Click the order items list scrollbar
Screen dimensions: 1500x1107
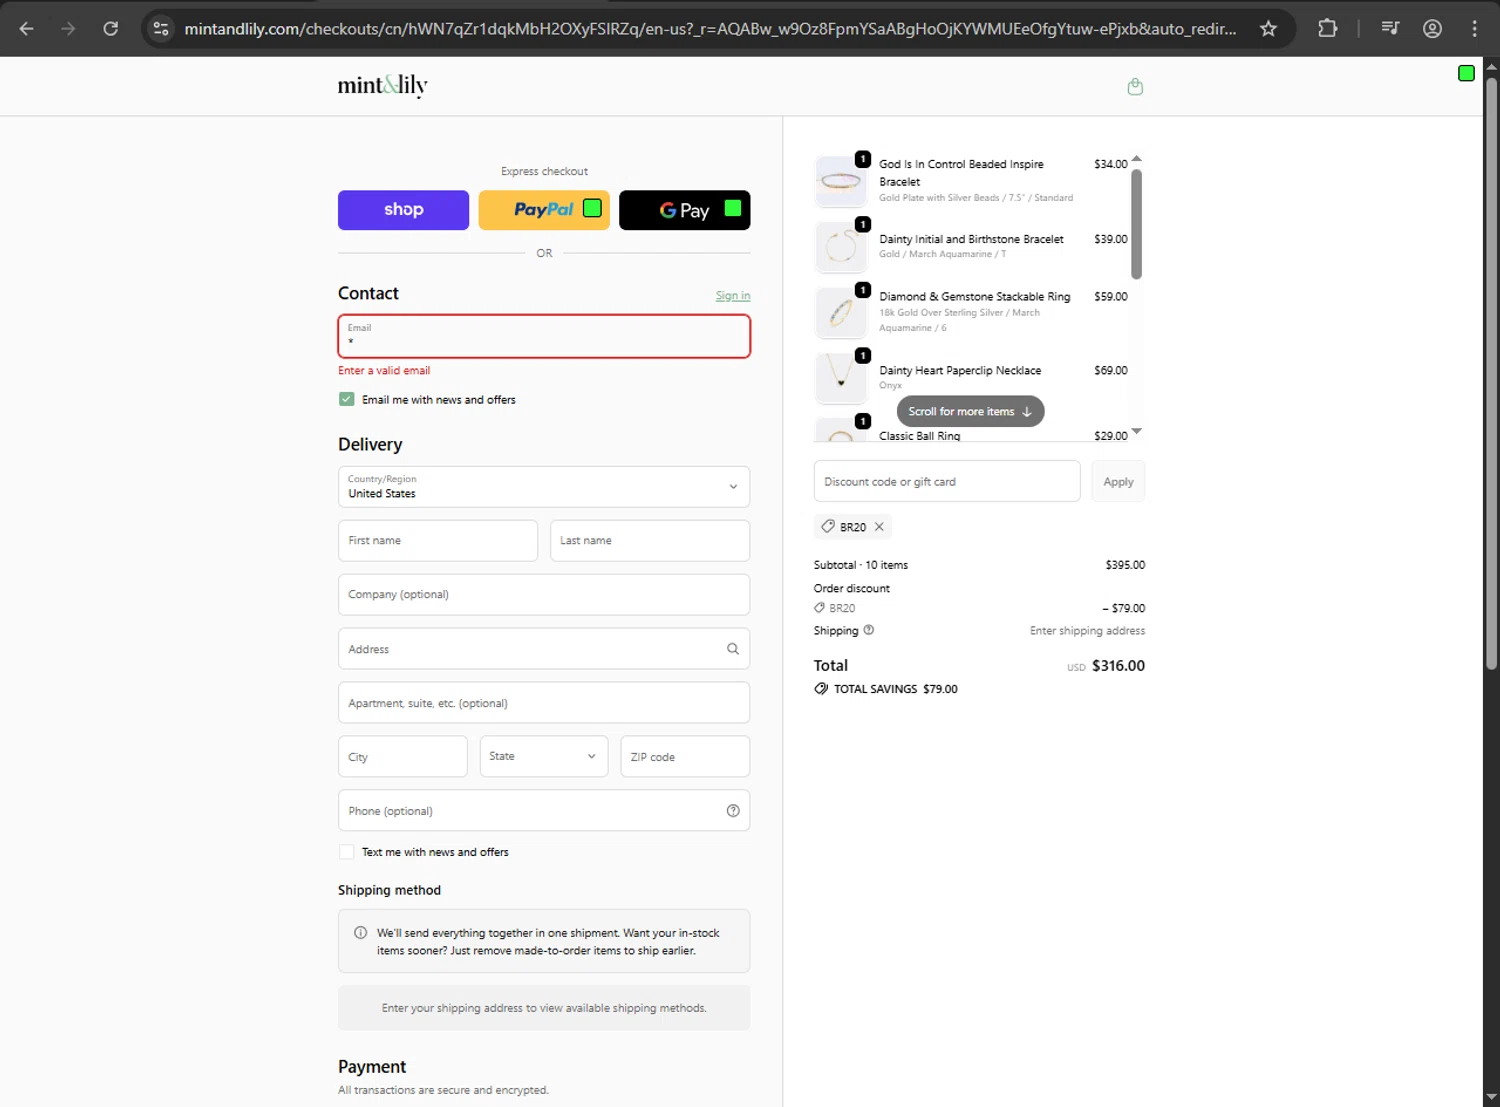click(1136, 225)
